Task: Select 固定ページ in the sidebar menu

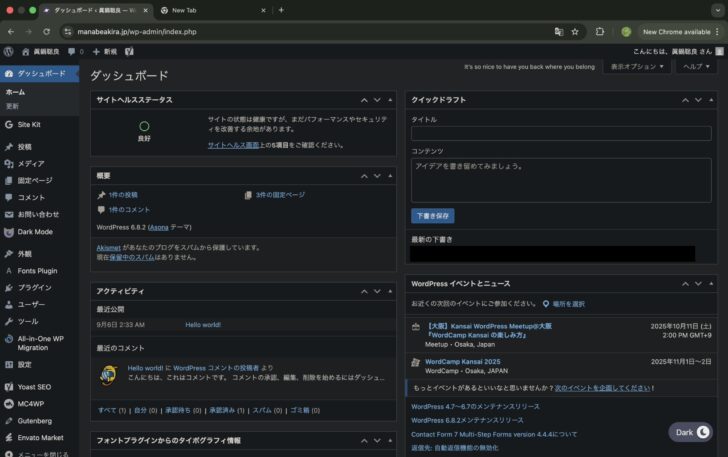Action: coord(34,180)
